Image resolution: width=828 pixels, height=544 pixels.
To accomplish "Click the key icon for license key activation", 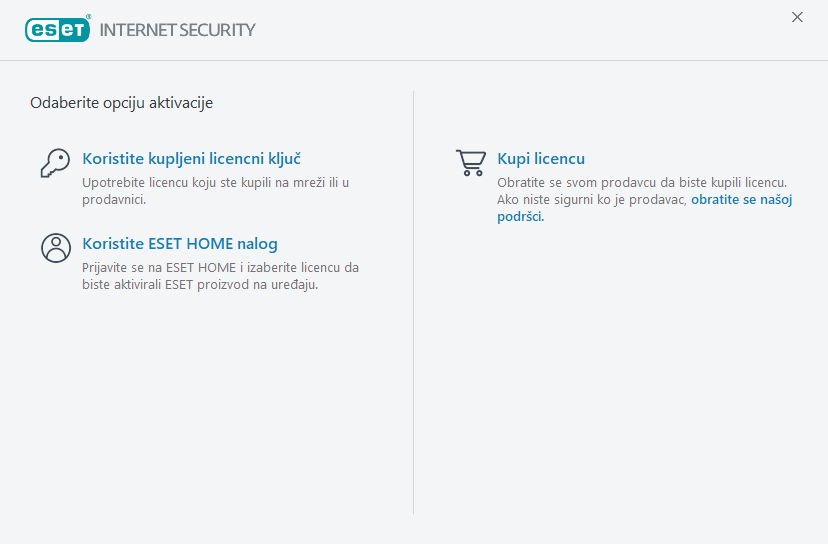I will pos(55,162).
